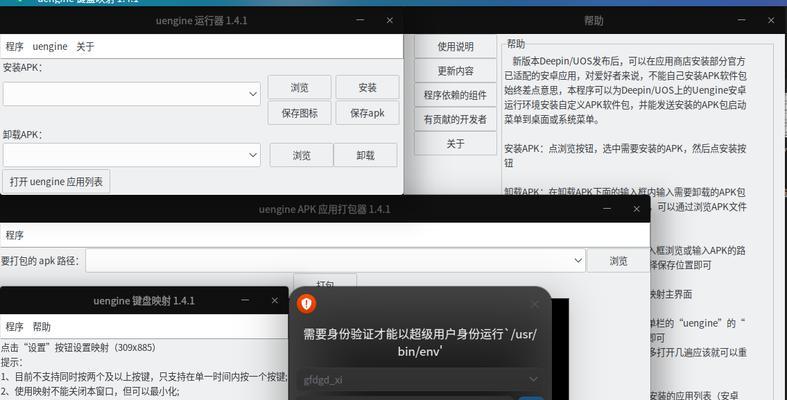Click the 卸载 button
Screen dimensions: 787x400
[365, 155]
